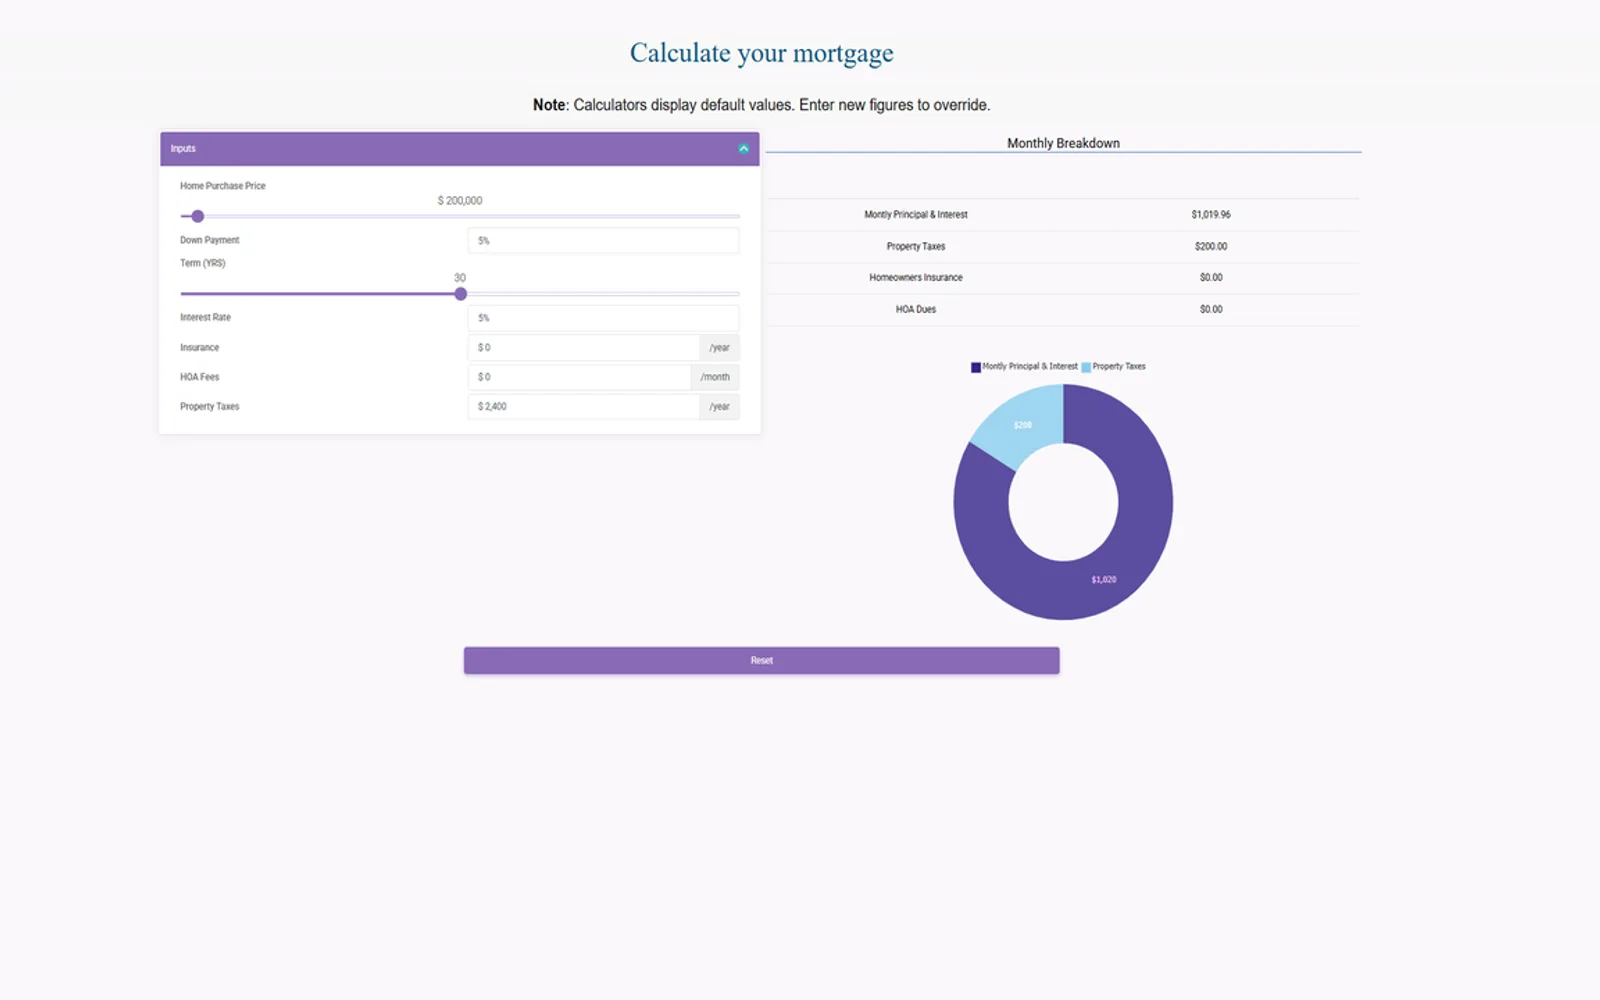Click Montly Principal & Interest table label
The height and width of the screenshot is (1000, 1600).
tap(915, 214)
